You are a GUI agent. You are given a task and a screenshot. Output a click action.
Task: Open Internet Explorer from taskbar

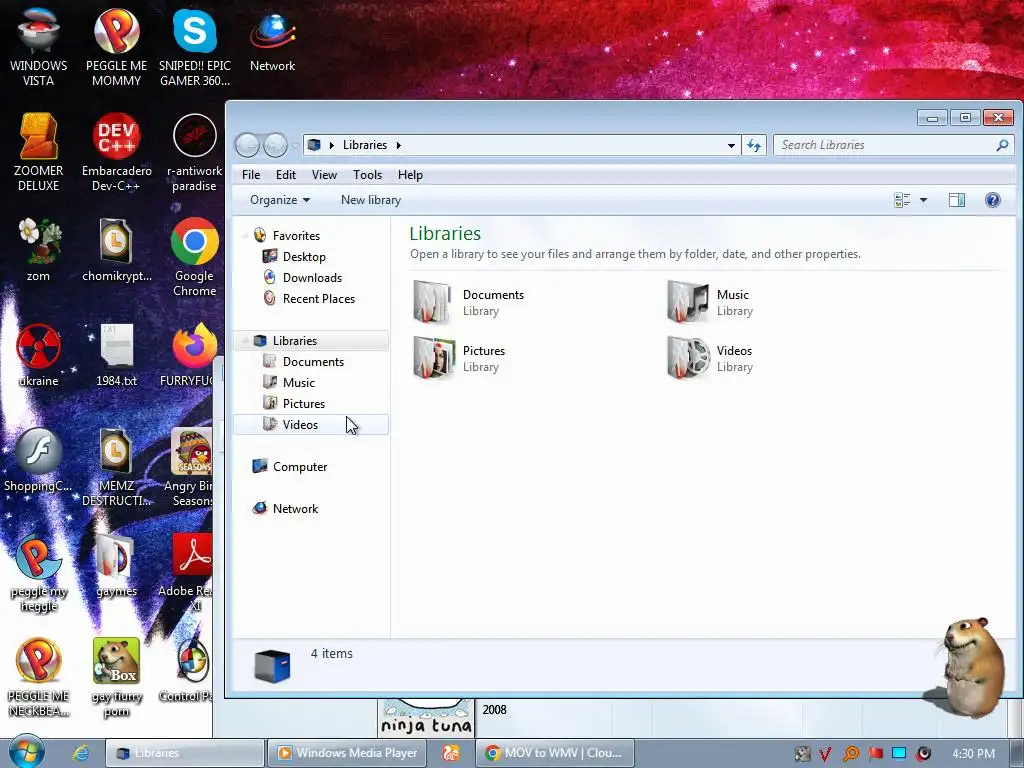pos(81,753)
